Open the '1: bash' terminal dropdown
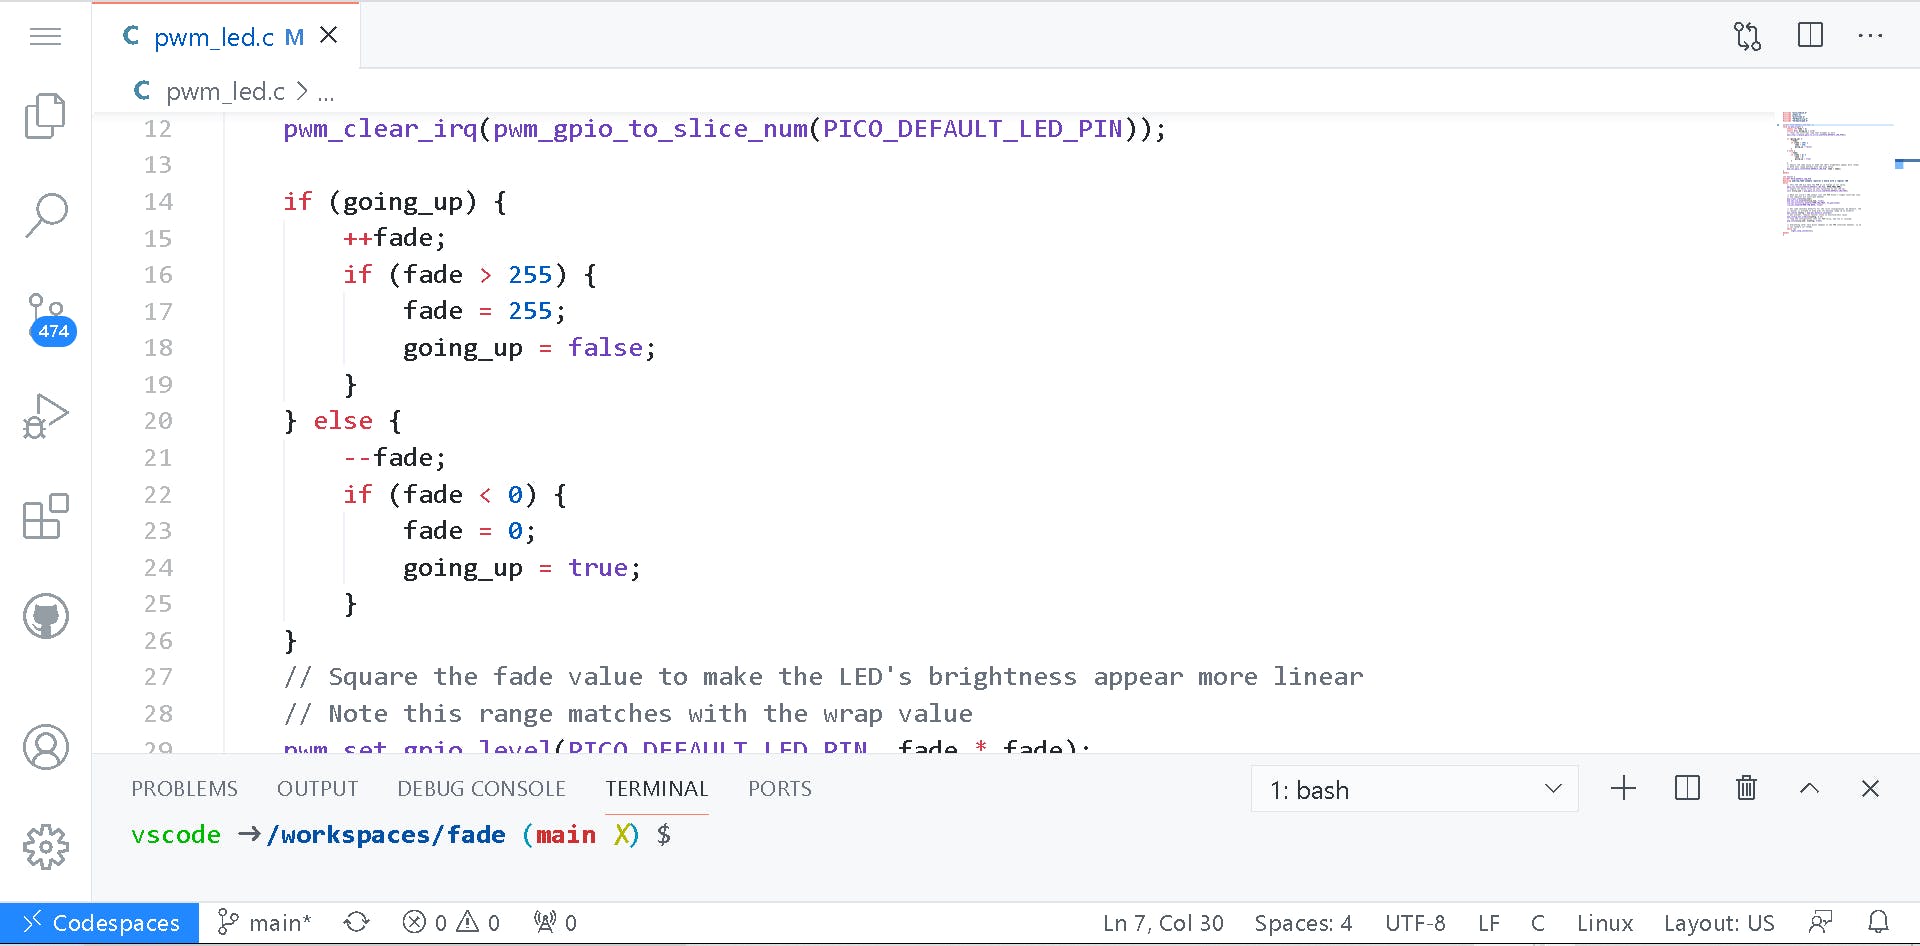Viewport: 1920px width, 946px height. point(1415,790)
